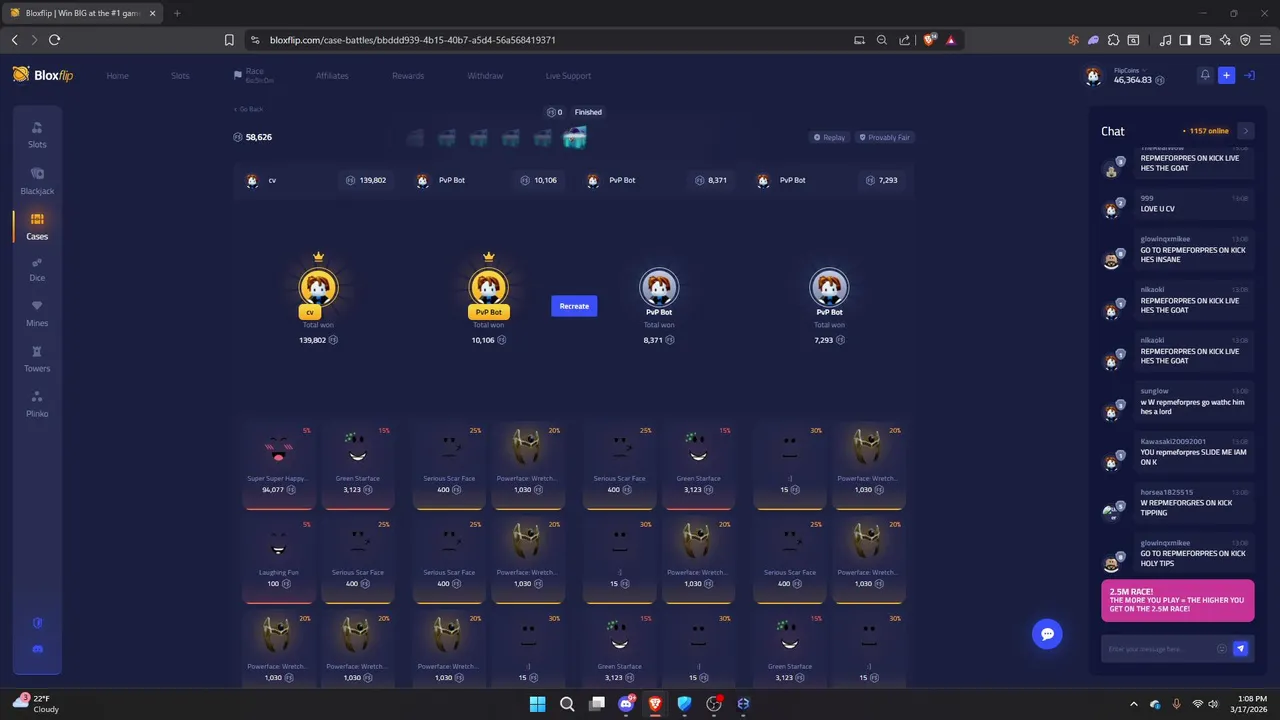Image resolution: width=1280 pixels, height=720 pixels.
Task: Open Slots in top navigation
Action: (180, 76)
